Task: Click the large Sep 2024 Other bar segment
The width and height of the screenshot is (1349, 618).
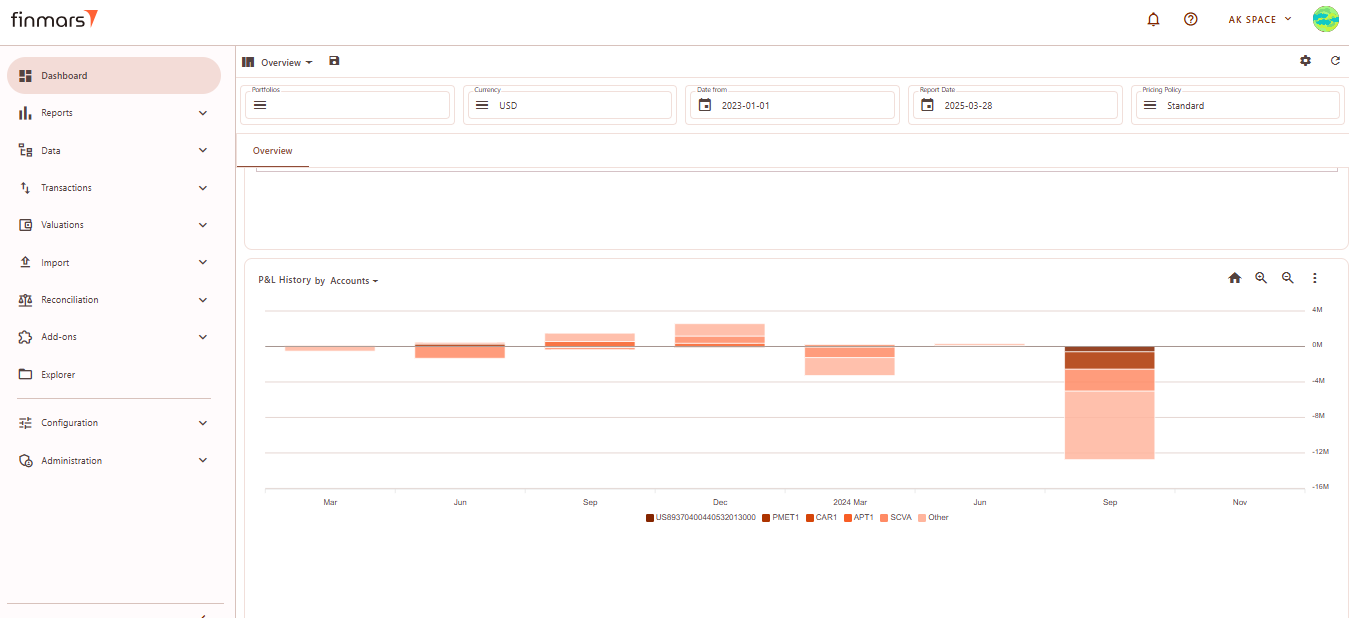Action: point(1109,424)
